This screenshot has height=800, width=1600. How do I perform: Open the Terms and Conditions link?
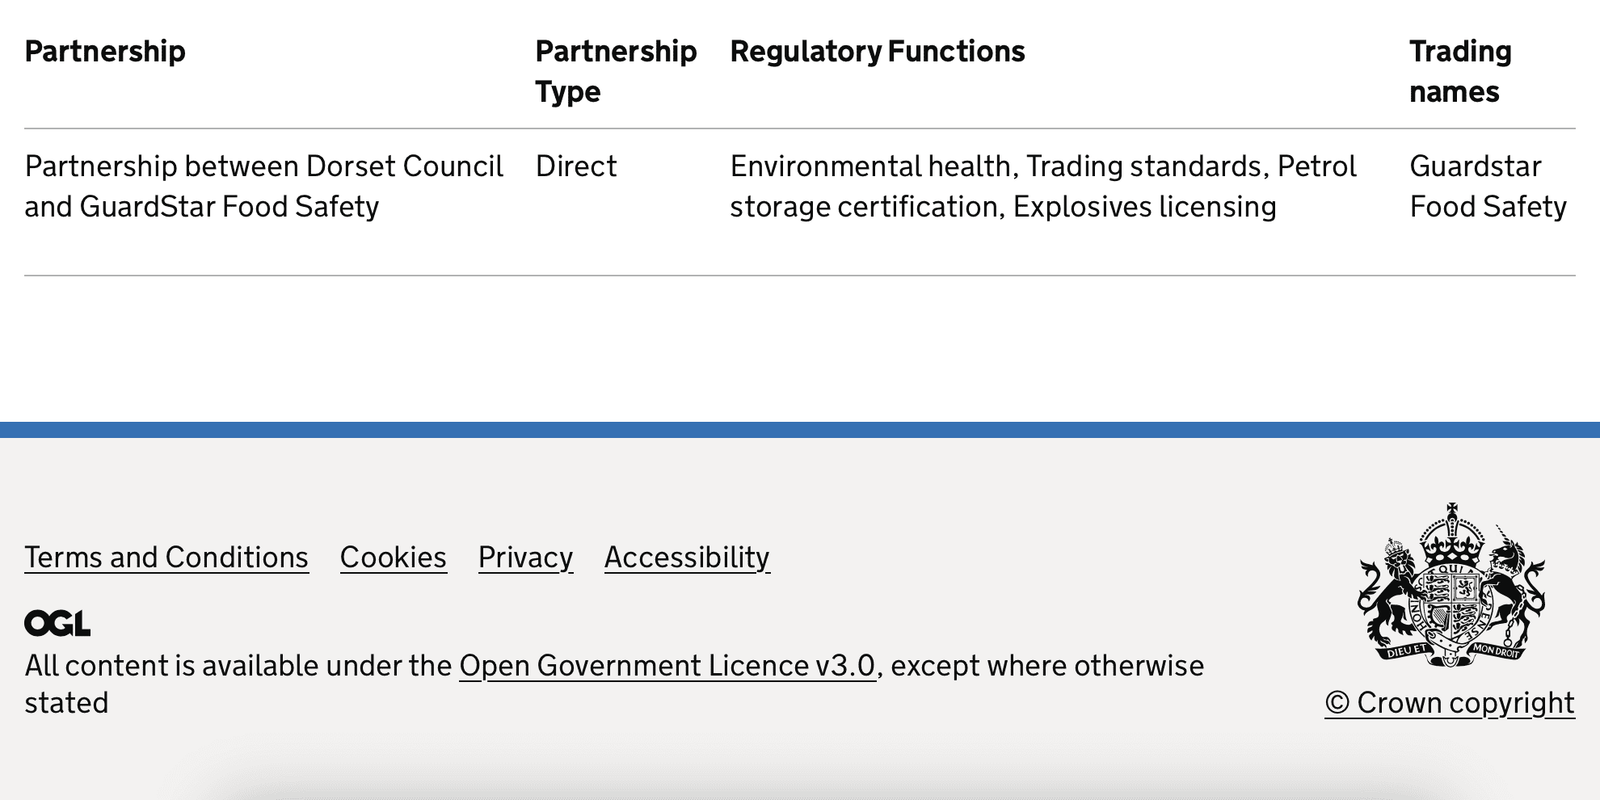click(x=166, y=557)
